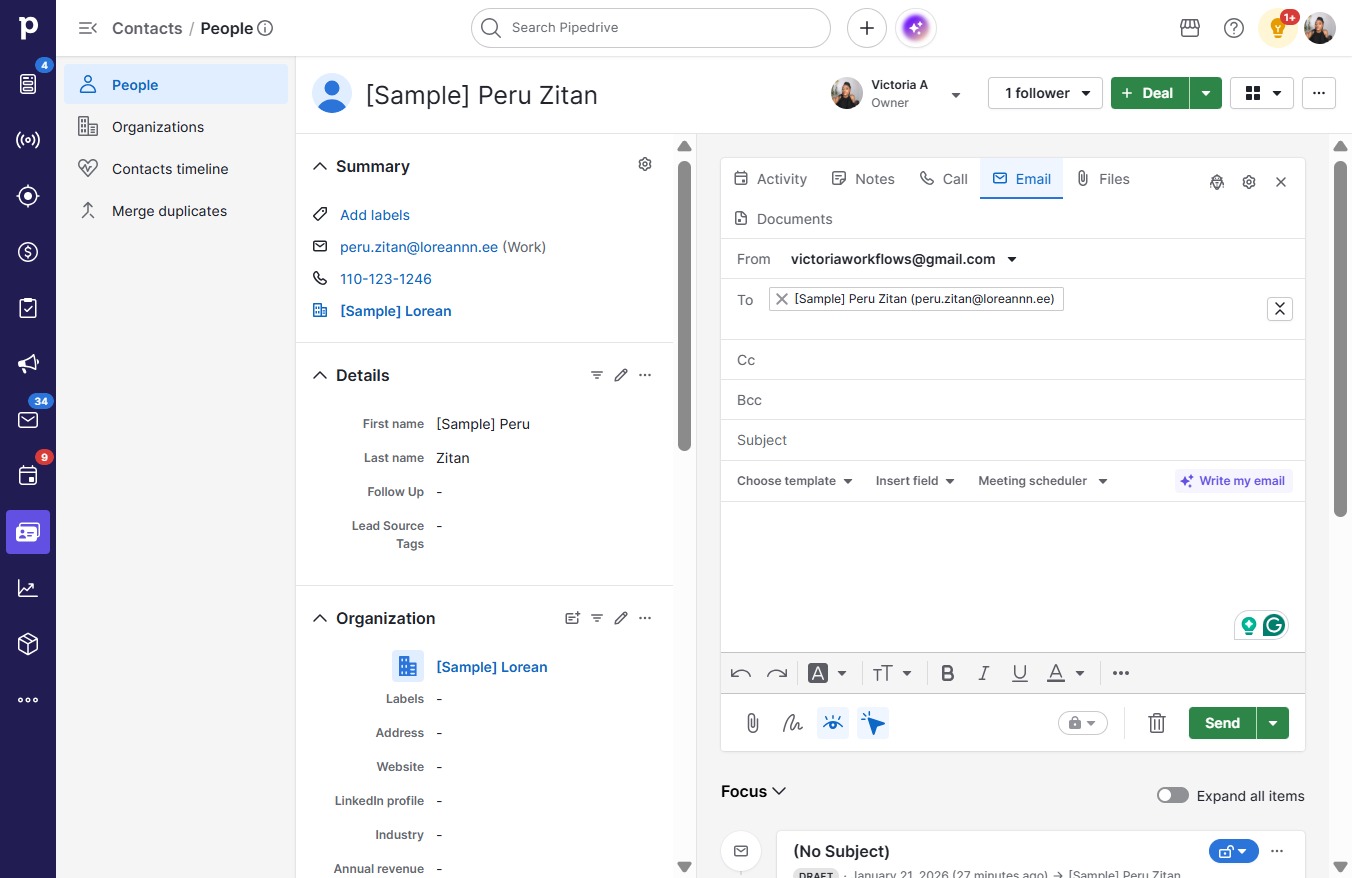Image resolution: width=1352 pixels, height=878 pixels.
Task: Toggle link click tracking cursor icon
Action: coord(873,723)
